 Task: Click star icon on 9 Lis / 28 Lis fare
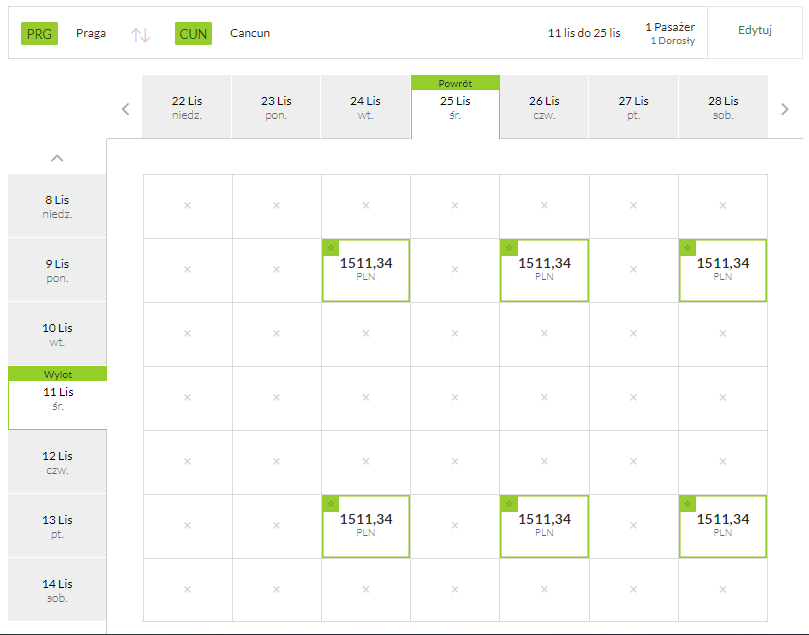pyautogui.click(x=688, y=248)
